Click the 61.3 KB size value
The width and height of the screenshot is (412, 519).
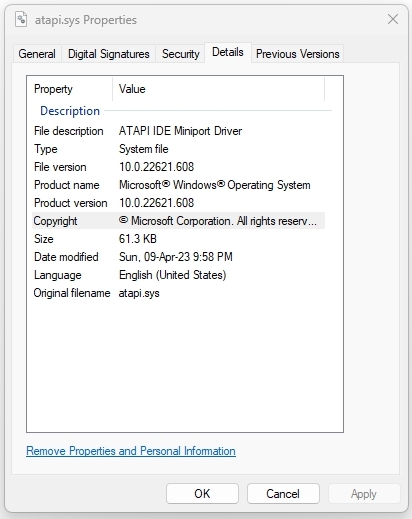tap(138, 239)
